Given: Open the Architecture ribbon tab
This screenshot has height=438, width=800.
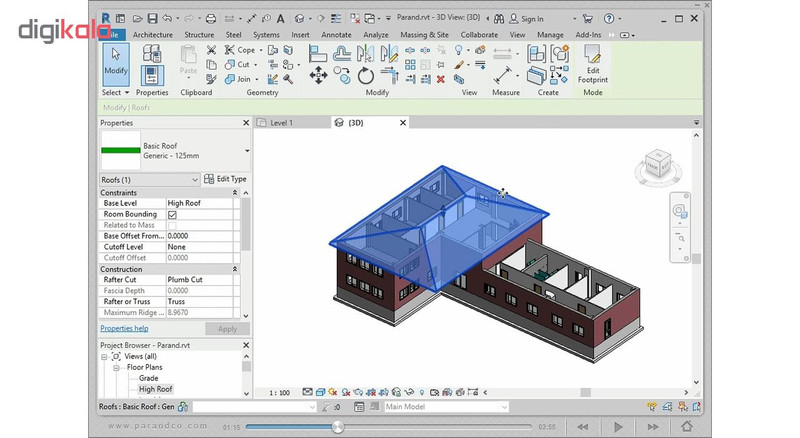Looking at the screenshot, I should [153, 35].
